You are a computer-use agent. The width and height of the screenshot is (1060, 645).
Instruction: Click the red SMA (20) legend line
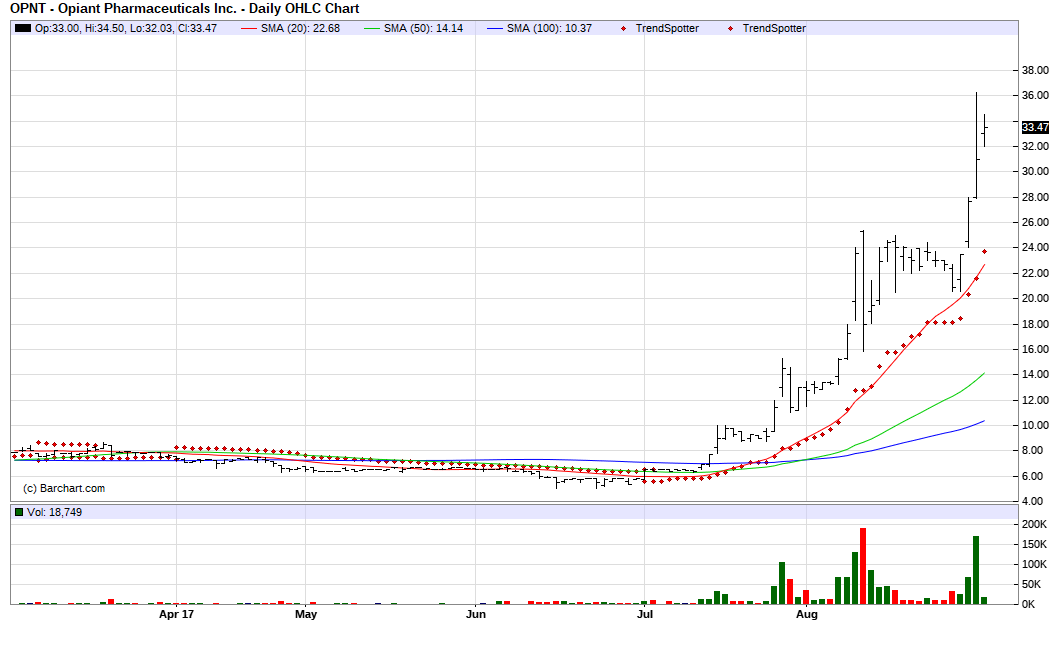pos(249,28)
